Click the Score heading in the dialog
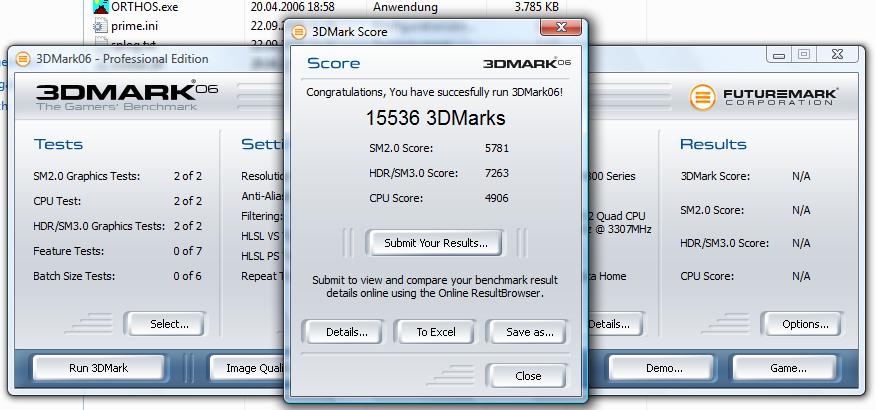This screenshot has width=876, height=410. tap(334, 63)
